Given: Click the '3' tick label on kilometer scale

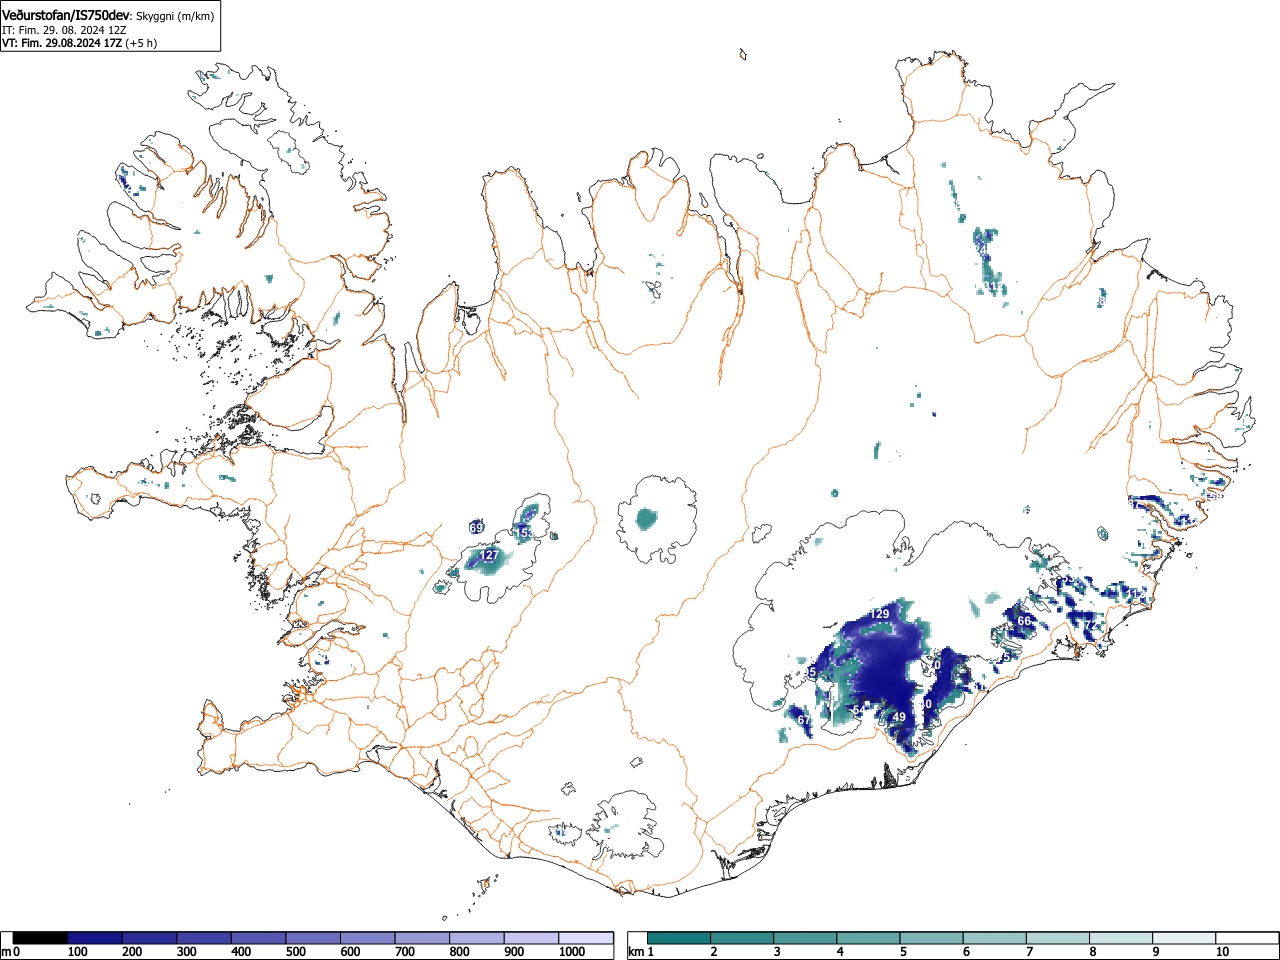Looking at the screenshot, I should 777,952.
